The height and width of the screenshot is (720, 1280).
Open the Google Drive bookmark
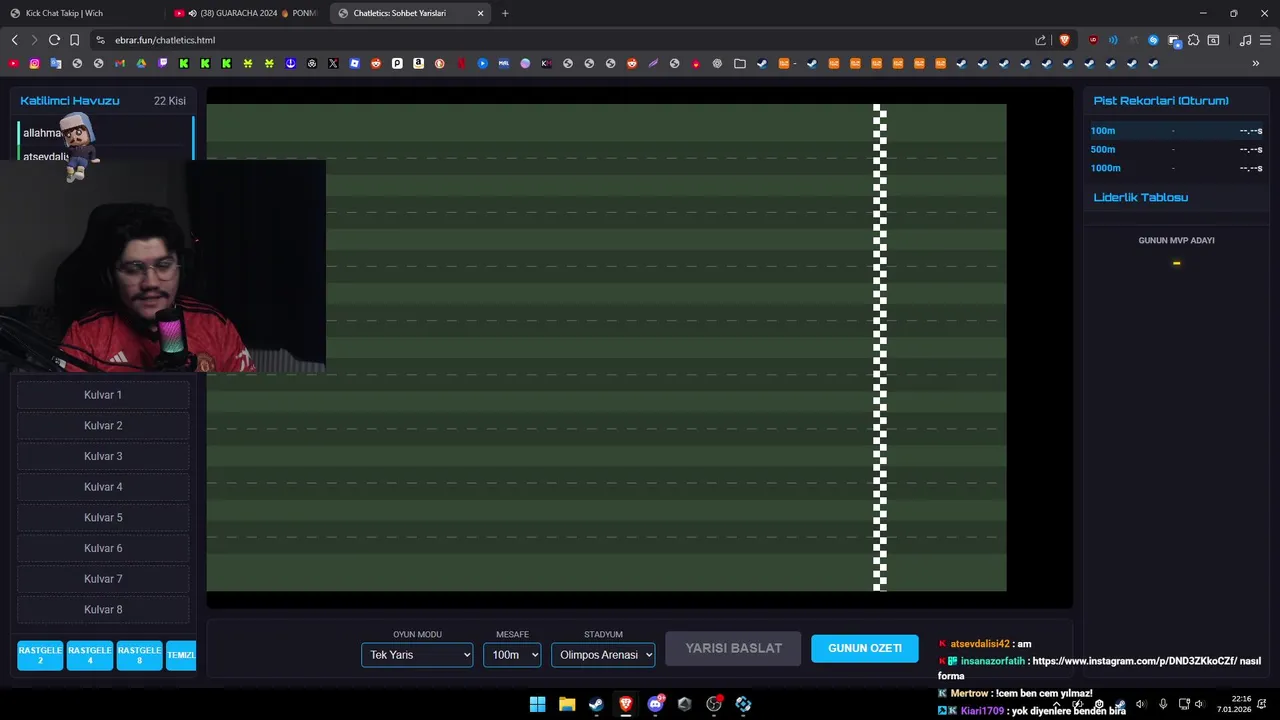141,63
